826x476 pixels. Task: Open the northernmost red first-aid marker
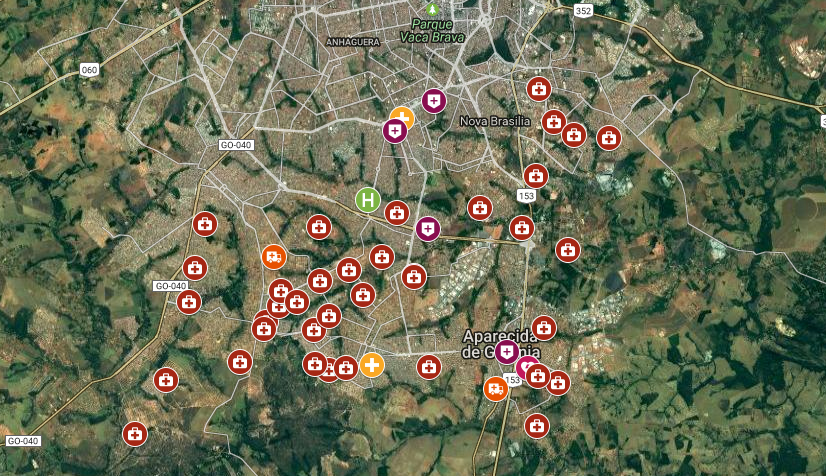click(539, 89)
